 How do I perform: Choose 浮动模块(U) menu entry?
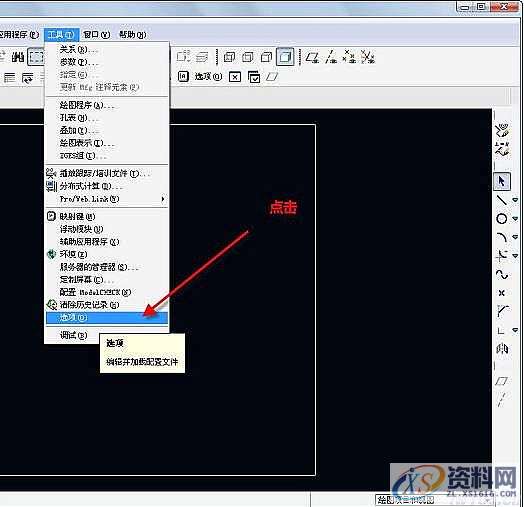pos(107,229)
